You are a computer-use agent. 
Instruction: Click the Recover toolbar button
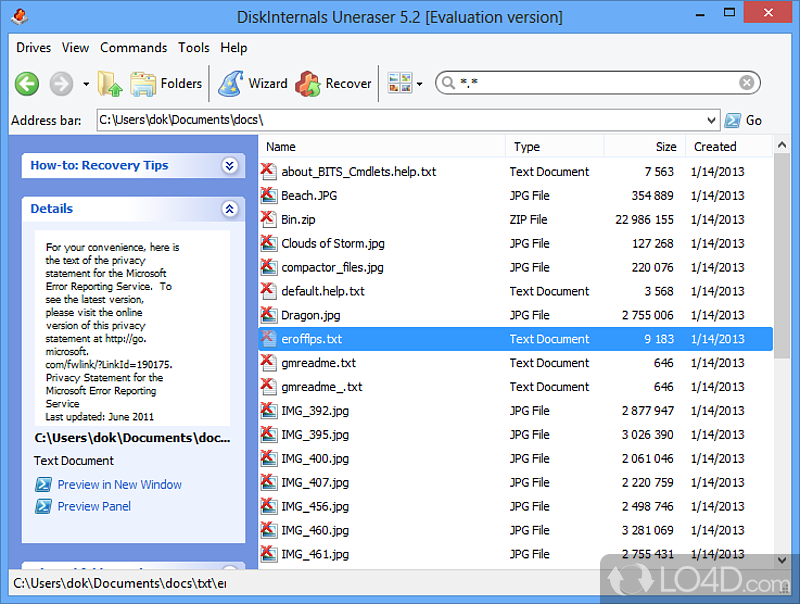pyautogui.click(x=334, y=84)
